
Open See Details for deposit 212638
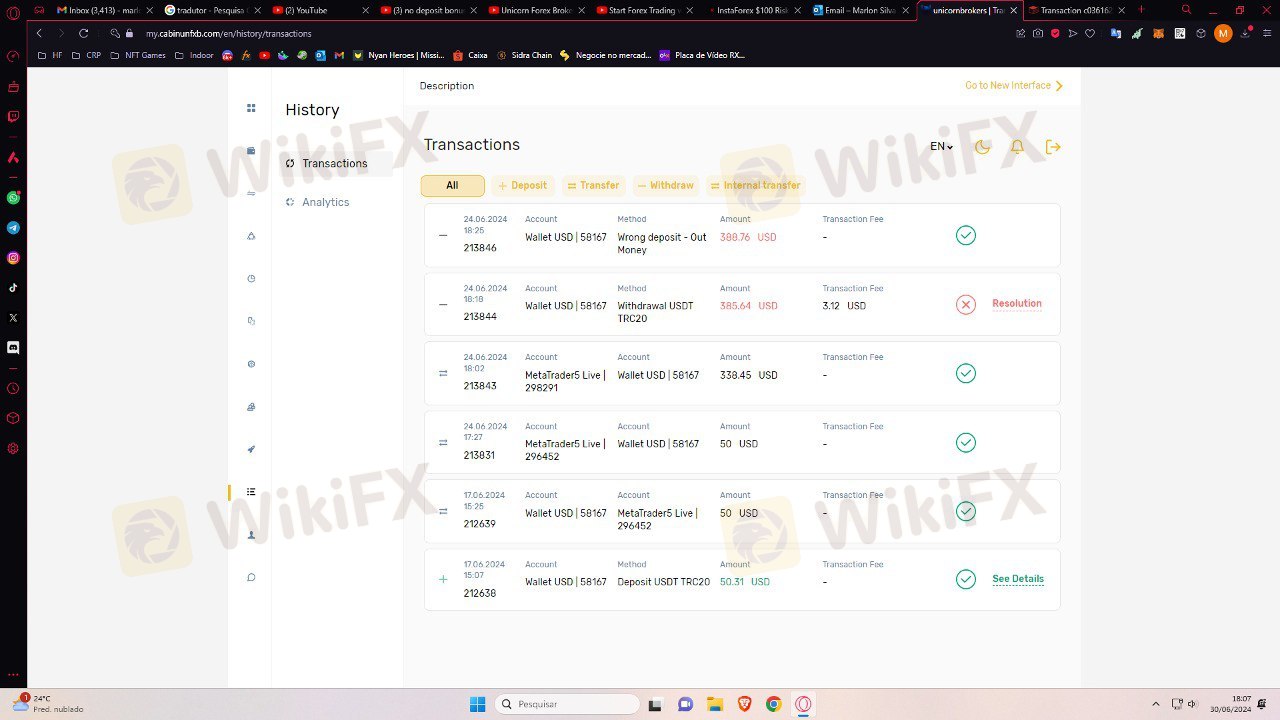(1017, 579)
